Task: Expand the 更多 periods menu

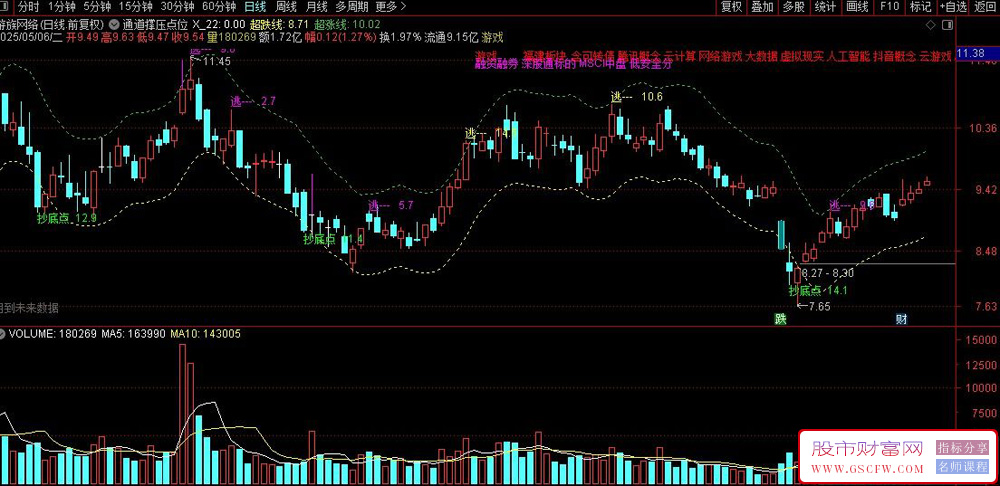Action: pyautogui.click(x=390, y=7)
